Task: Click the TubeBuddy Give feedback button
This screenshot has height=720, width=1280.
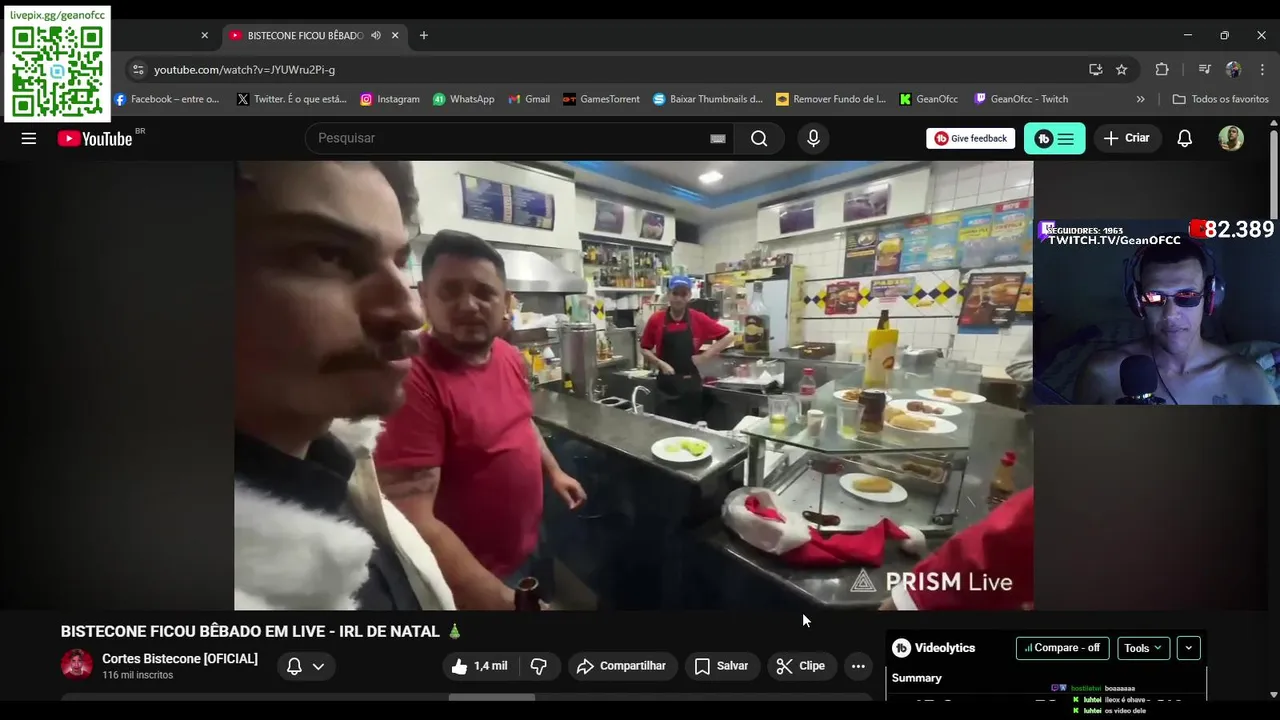Action: pos(970,138)
